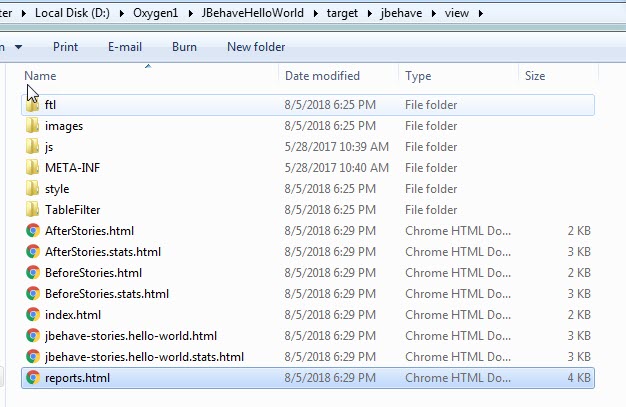Select file name AfterStories.html
The height and width of the screenshot is (407, 626).
tap(89, 231)
